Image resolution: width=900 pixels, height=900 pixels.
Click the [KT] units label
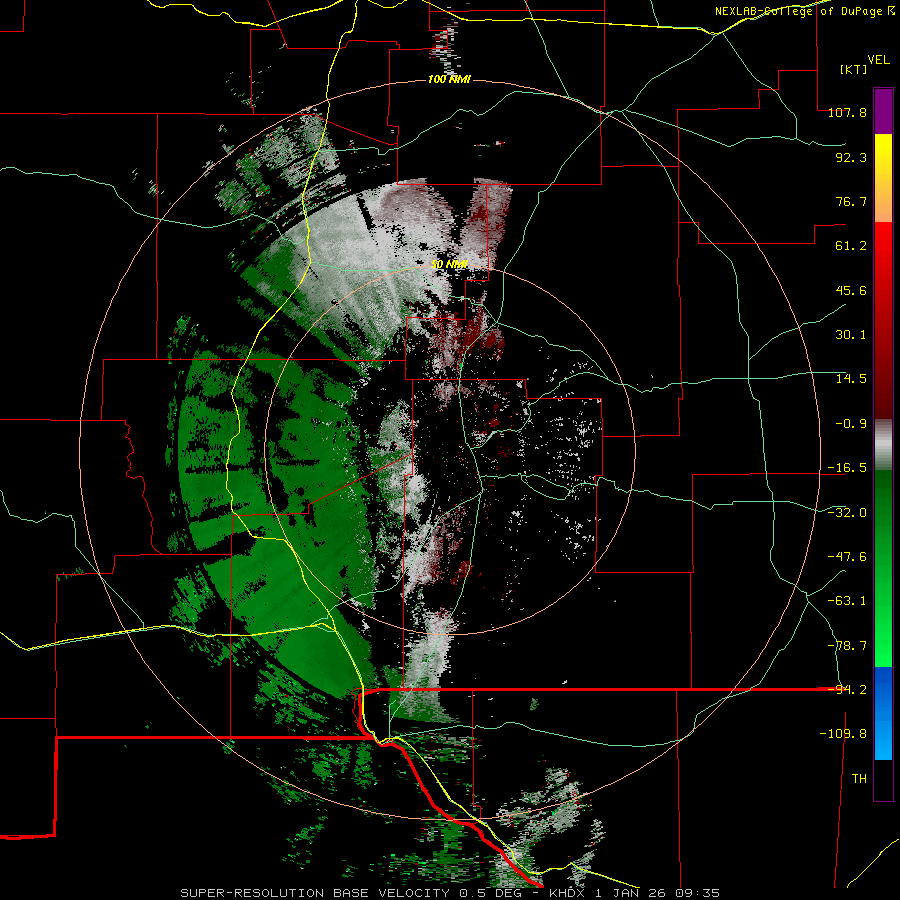click(854, 69)
